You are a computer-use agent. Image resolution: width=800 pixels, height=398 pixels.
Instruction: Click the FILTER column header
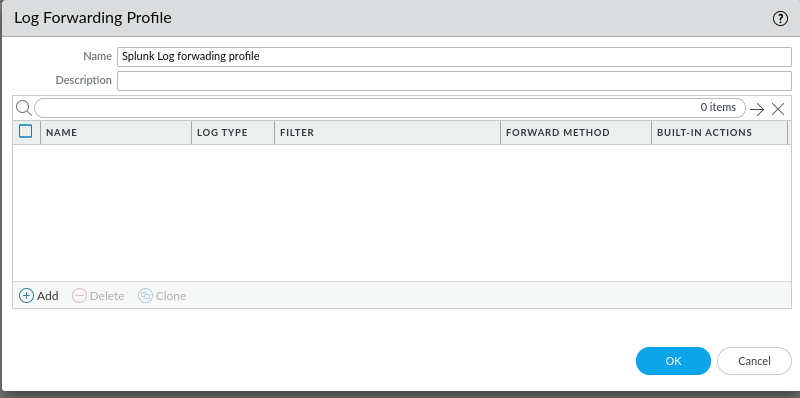point(387,133)
